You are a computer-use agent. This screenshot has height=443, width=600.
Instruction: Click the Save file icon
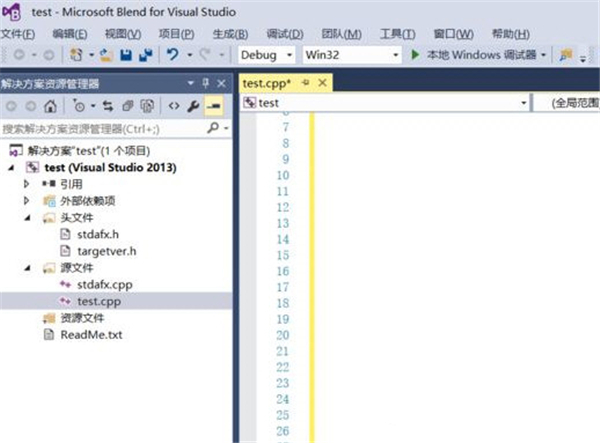click(128, 54)
